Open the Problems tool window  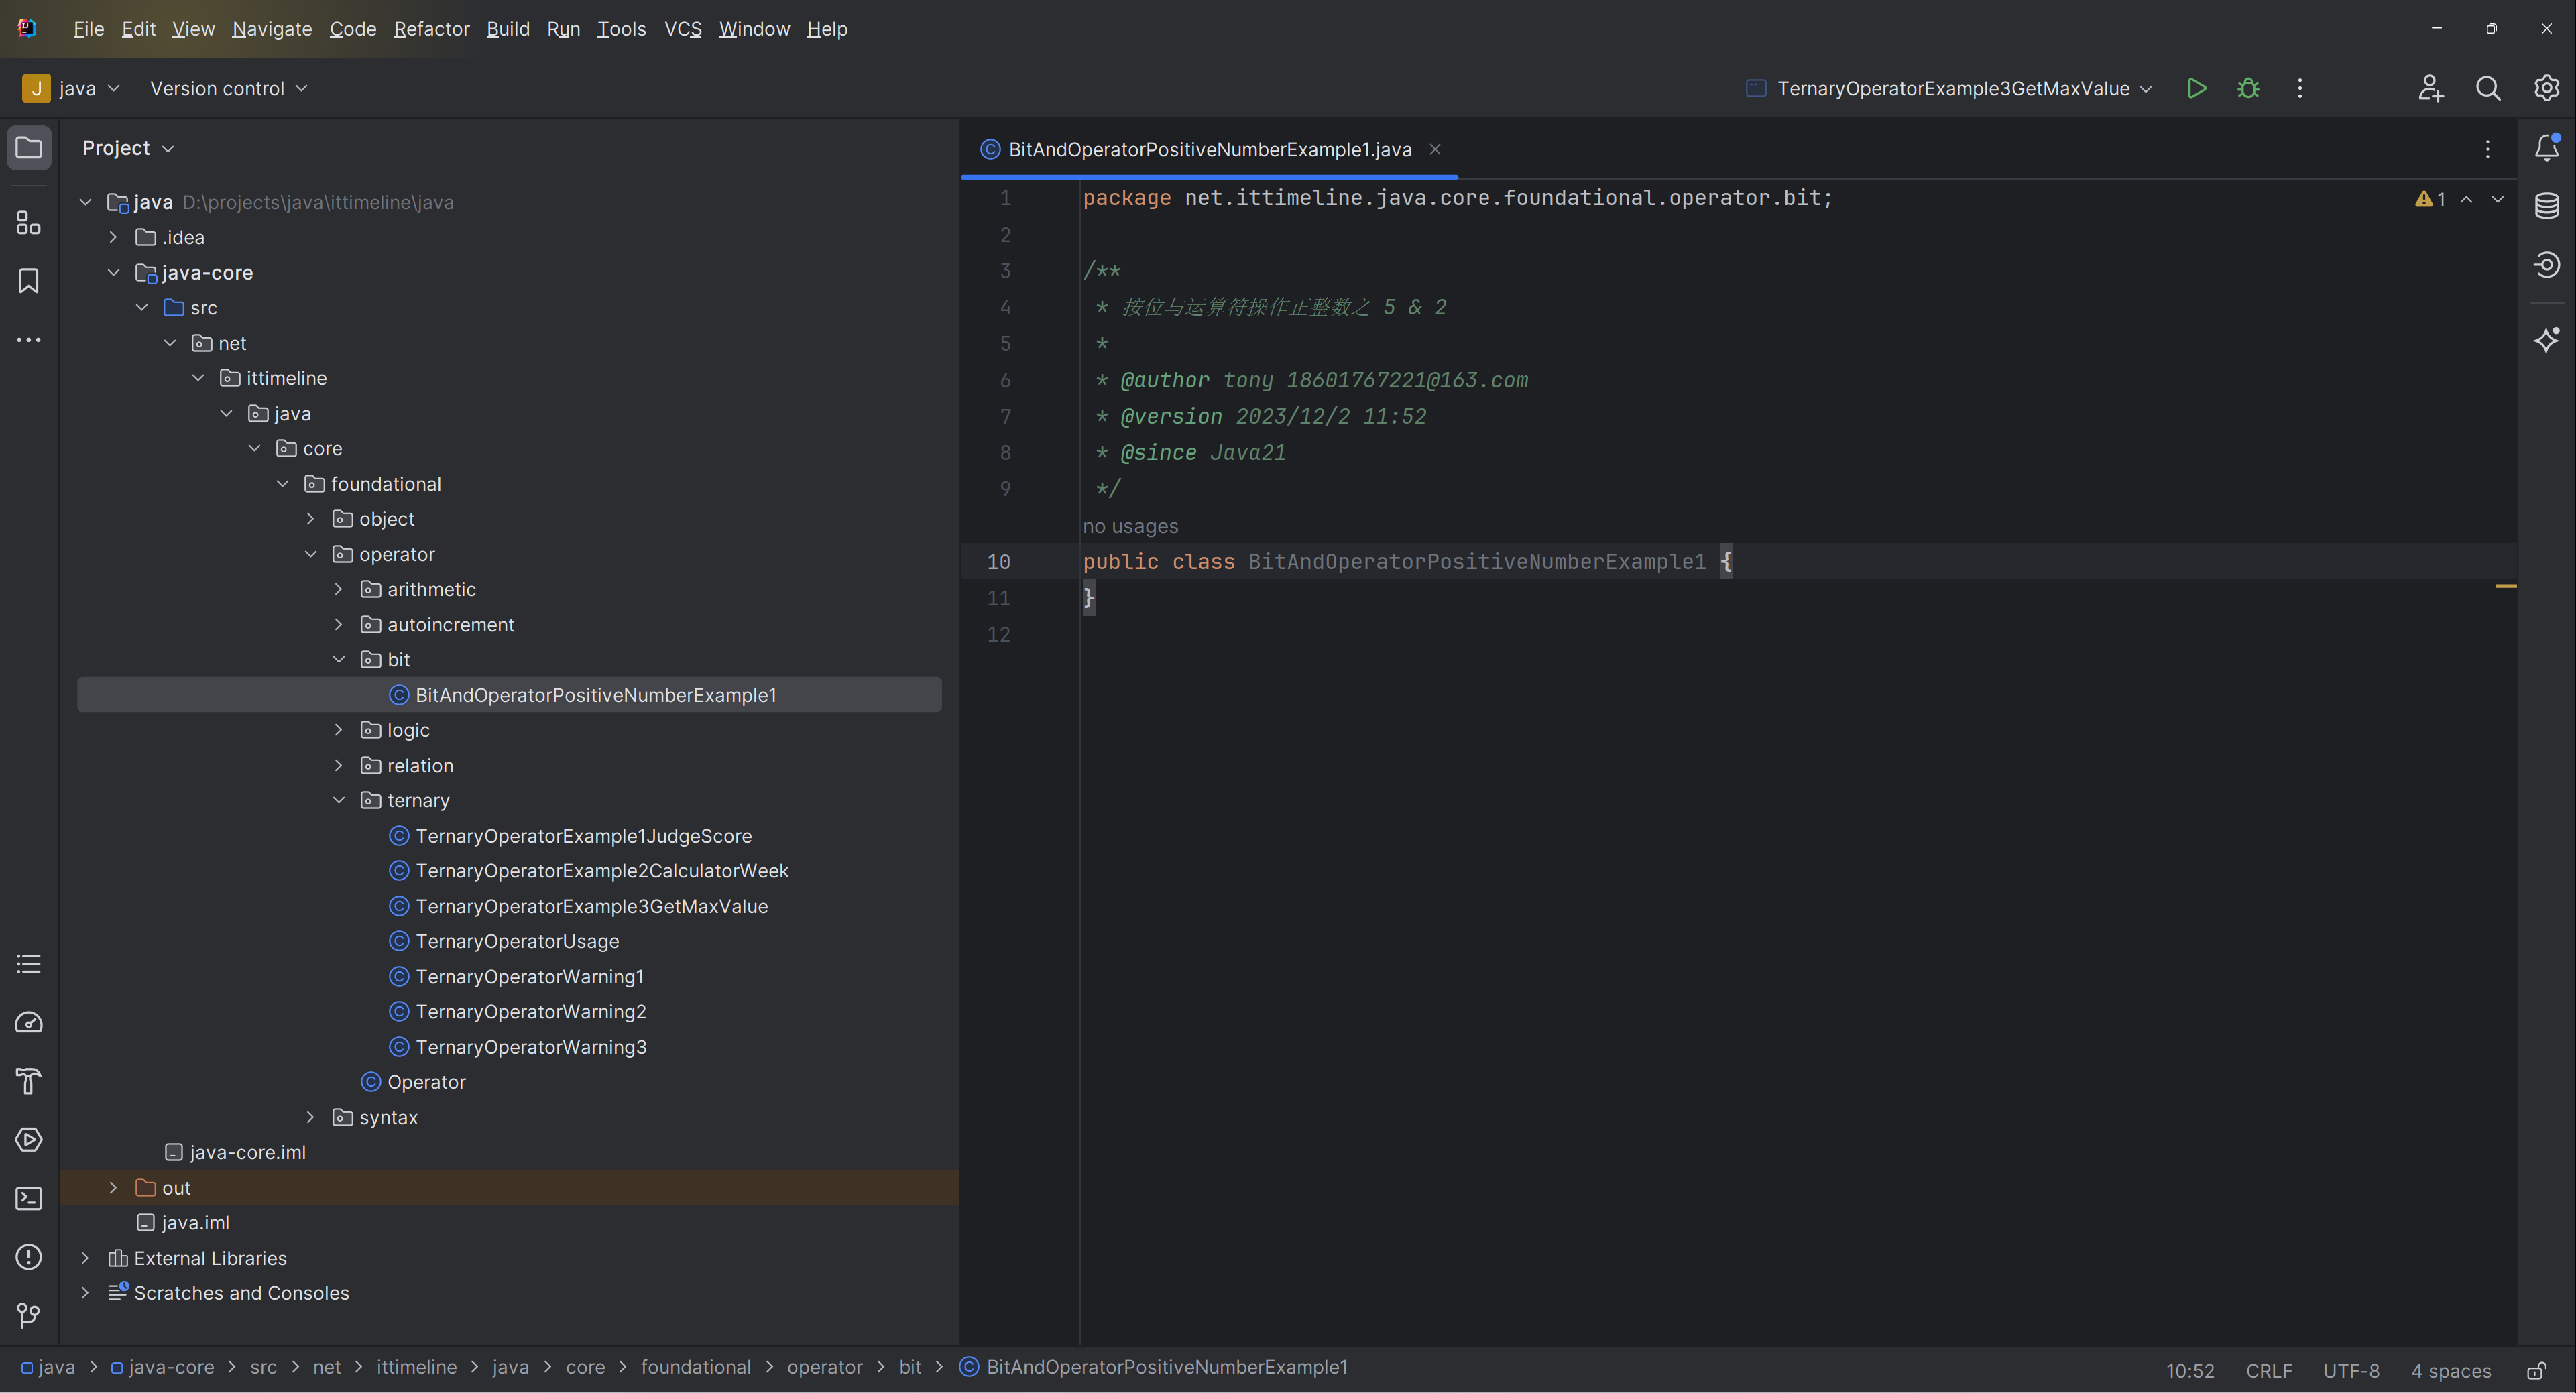coord(29,1257)
